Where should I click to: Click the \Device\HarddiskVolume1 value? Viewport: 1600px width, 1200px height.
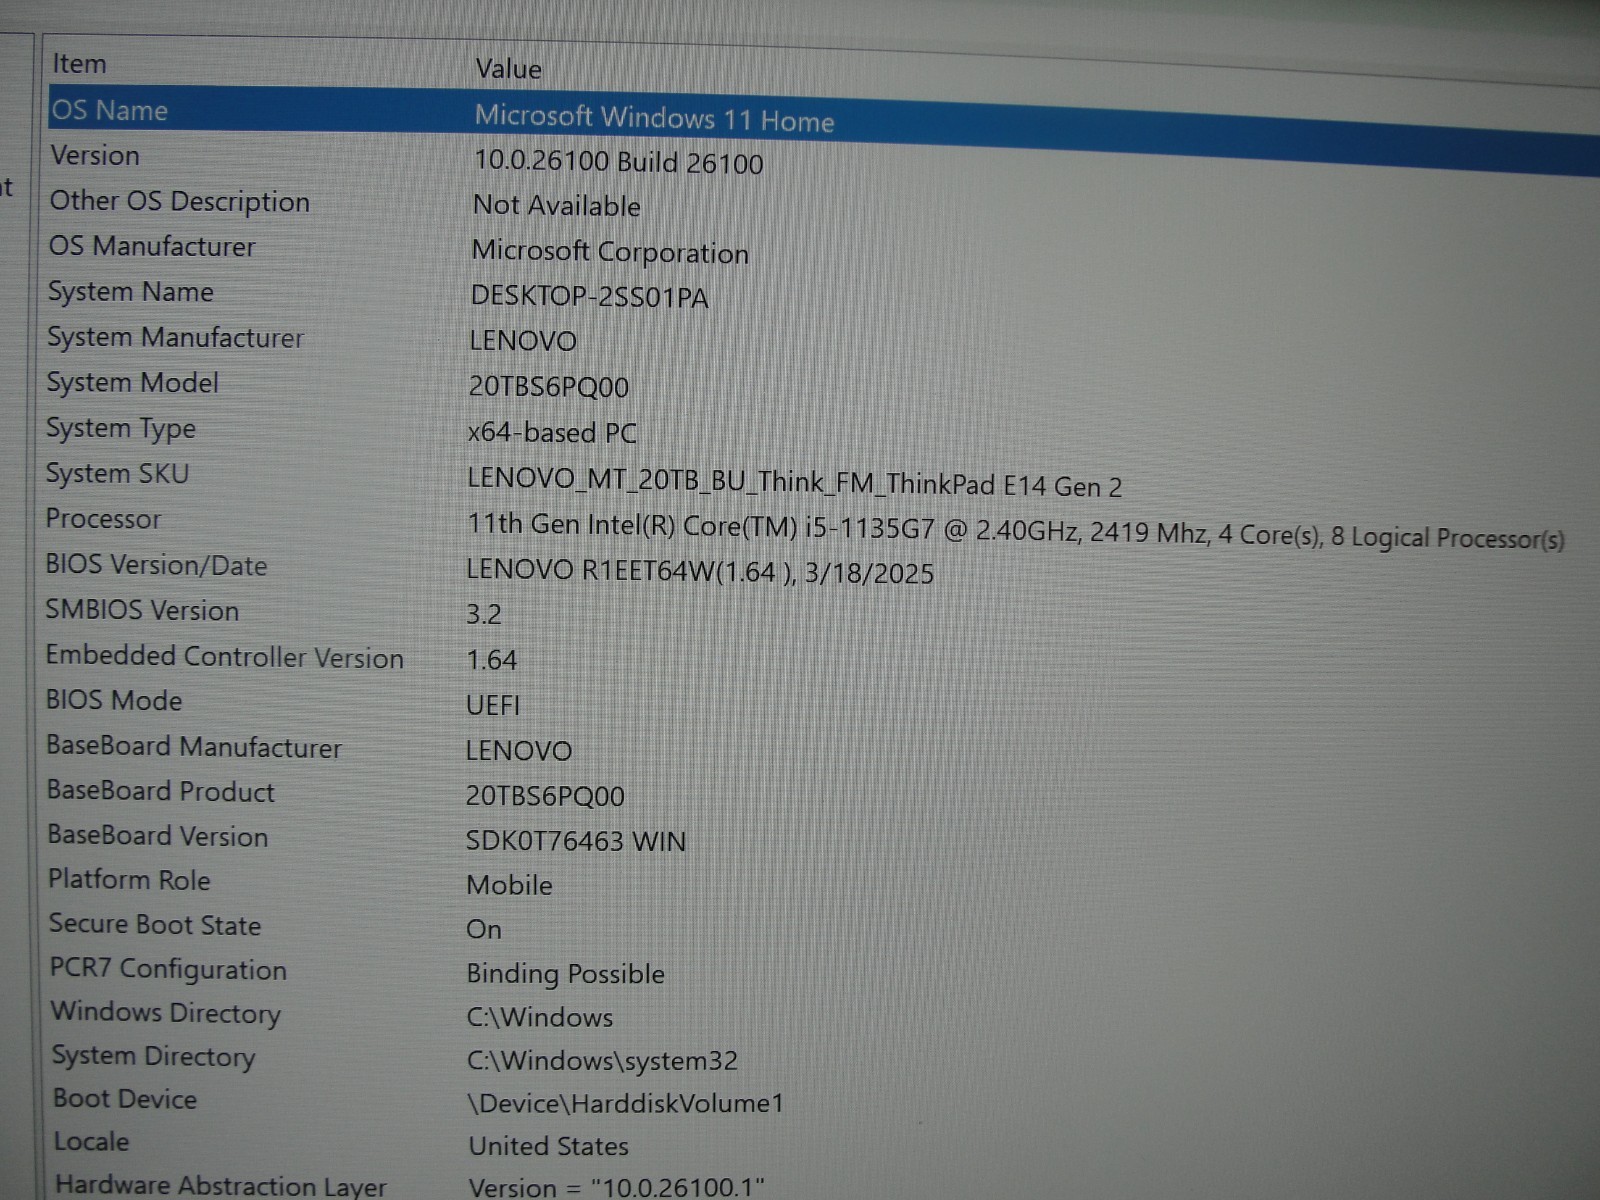pyautogui.click(x=626, y=1103)
